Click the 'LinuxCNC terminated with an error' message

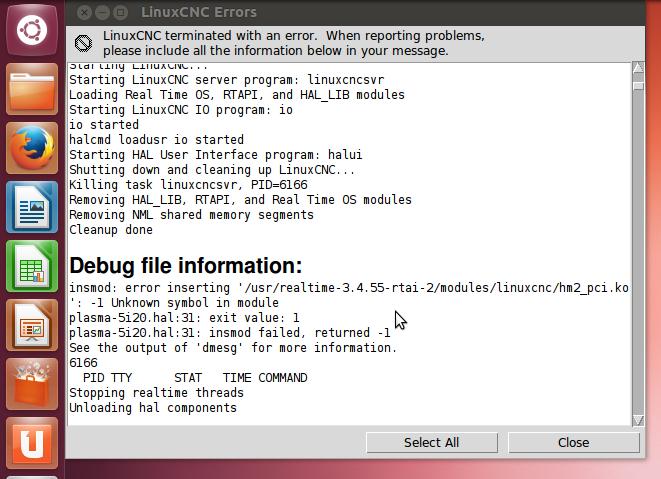pos(294,43)
